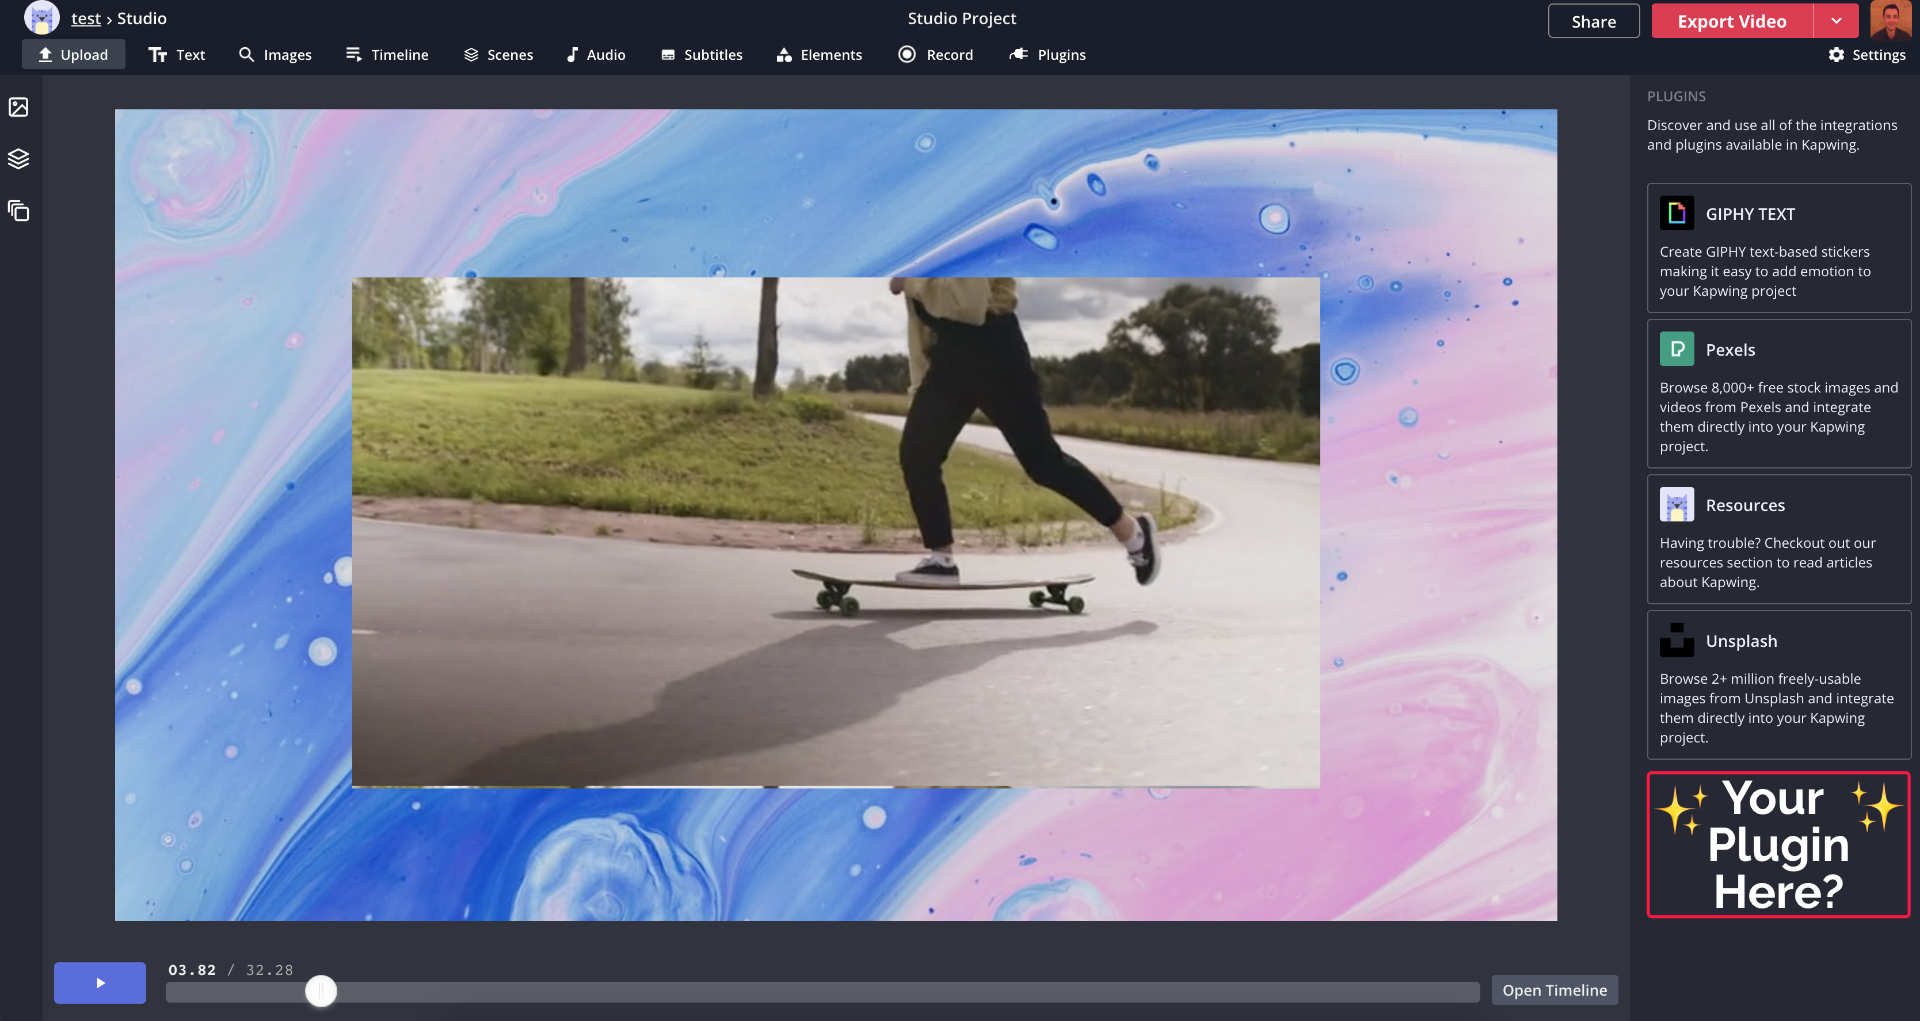Open the user profile avatar
Image resolution: width=1920 pixels, height=1021 pixels.
pyautogui.click(x=1890, y=20)
